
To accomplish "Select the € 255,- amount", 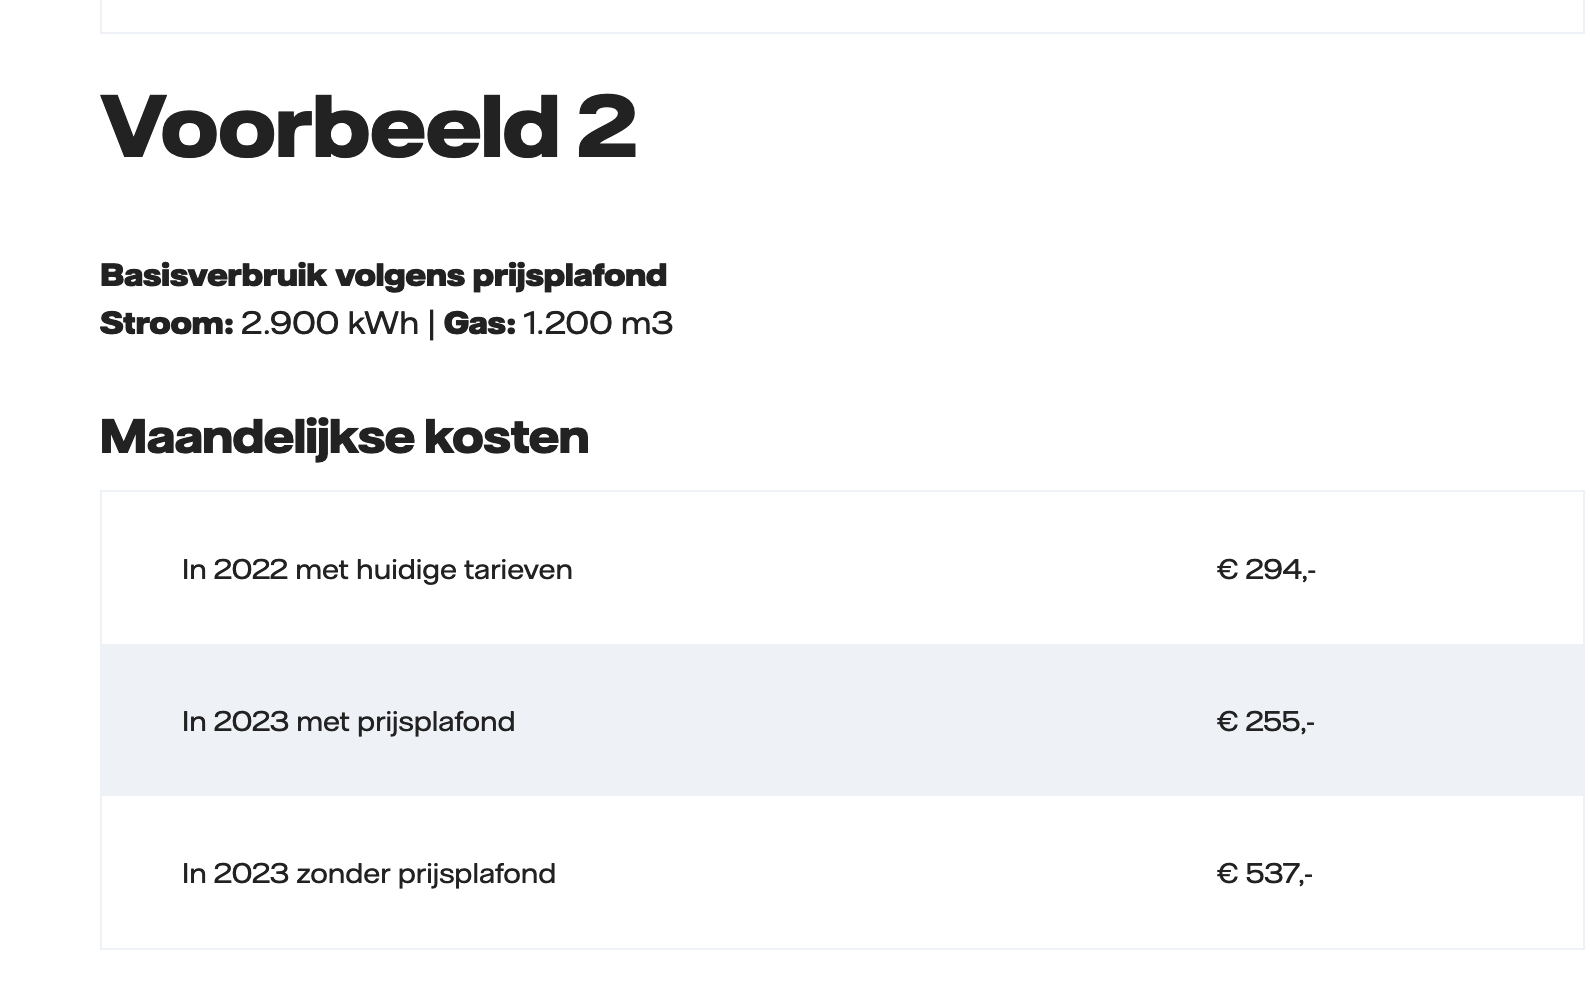I will click(1265, 722).
